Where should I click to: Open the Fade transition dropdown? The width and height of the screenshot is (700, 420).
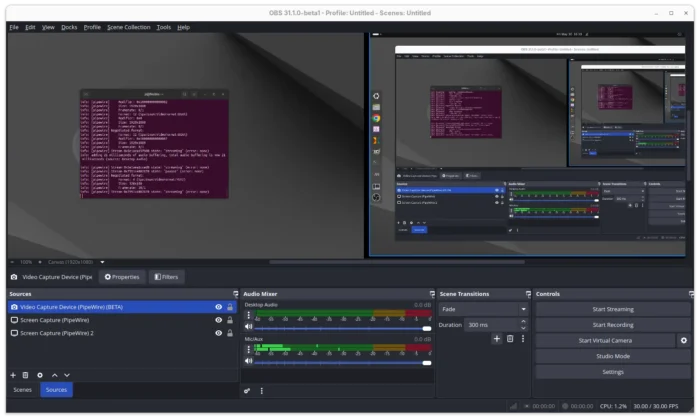482,309
